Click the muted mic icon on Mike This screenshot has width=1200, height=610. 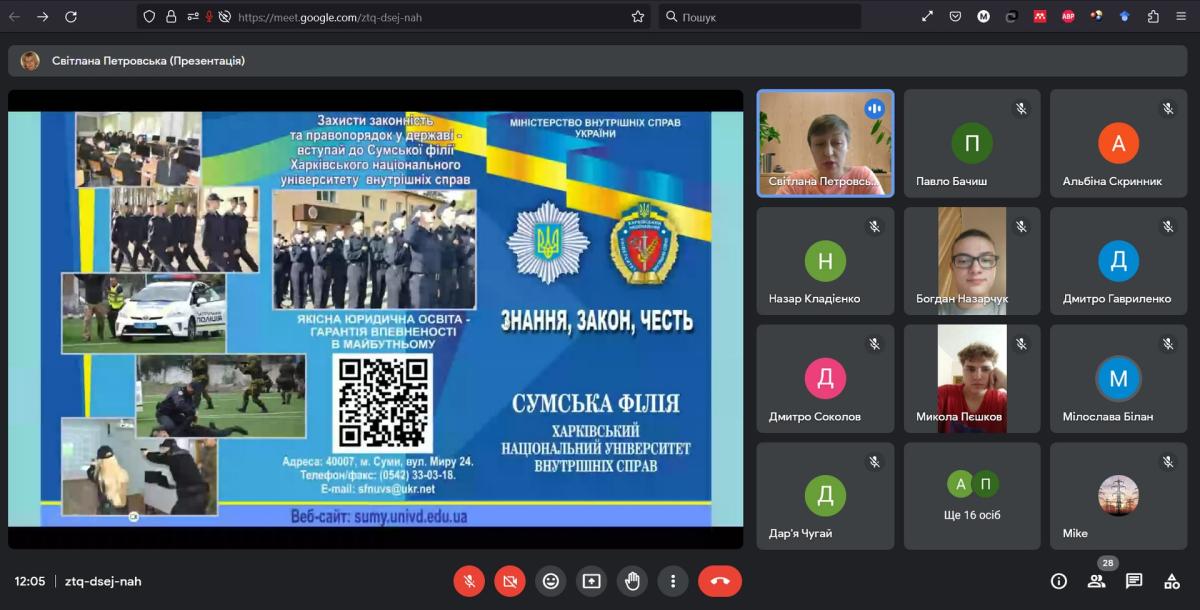[x=1168, y=462]
